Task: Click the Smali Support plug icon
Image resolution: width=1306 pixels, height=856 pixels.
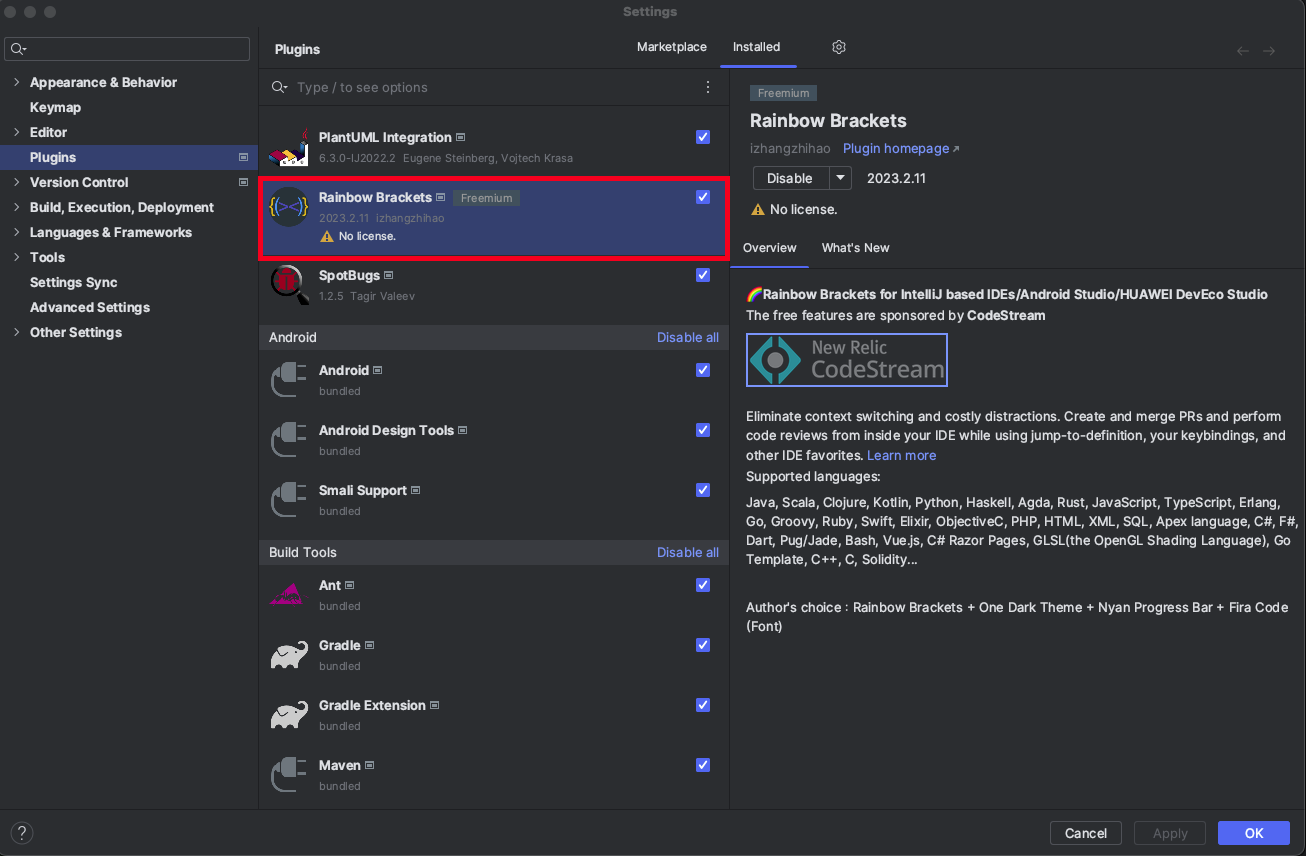Action: (x=289, y=500)
